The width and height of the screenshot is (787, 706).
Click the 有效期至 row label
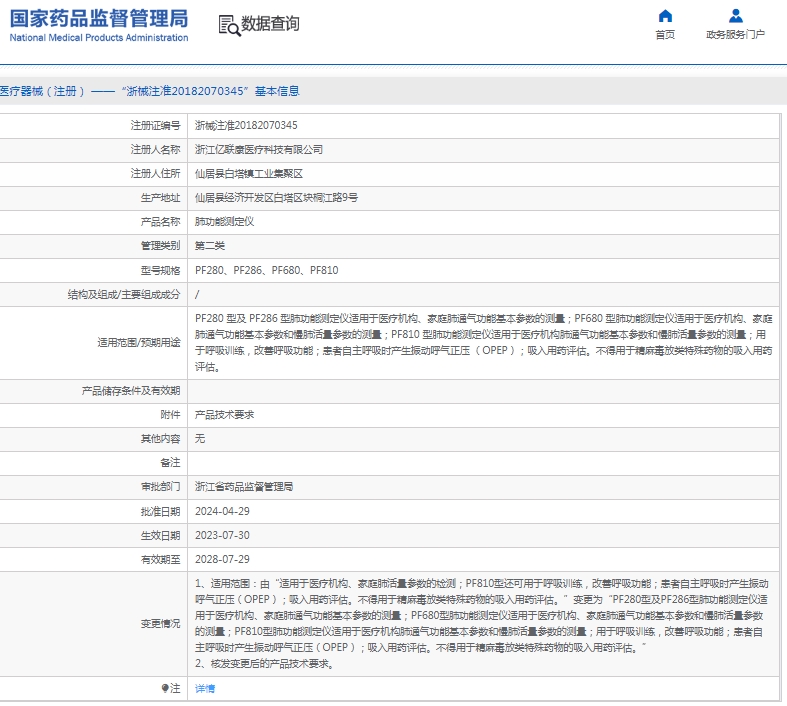[x=160, y=559]
